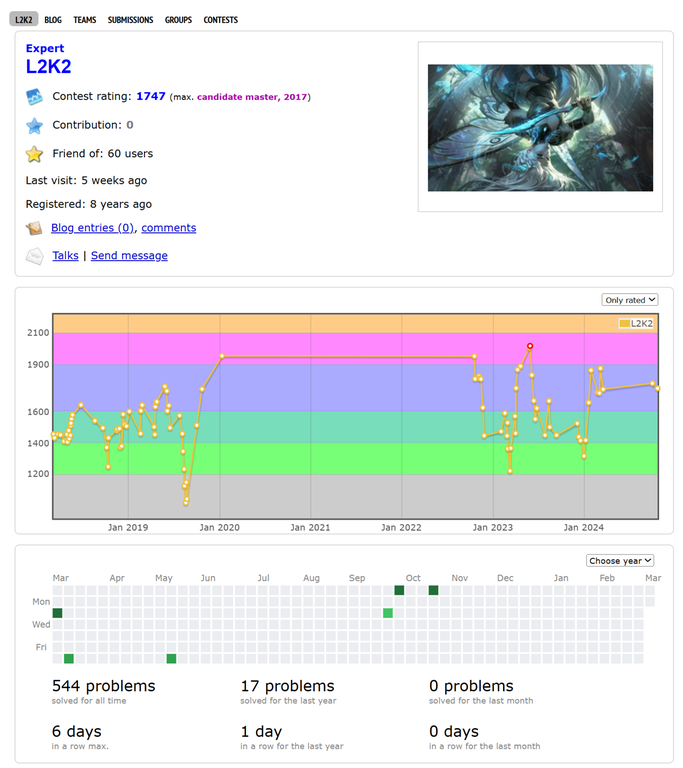The width and height of the screenshot is (683, 768).
Task: Click the talks envelope icon
Action: pyautogui.click(x=35, y=256)
